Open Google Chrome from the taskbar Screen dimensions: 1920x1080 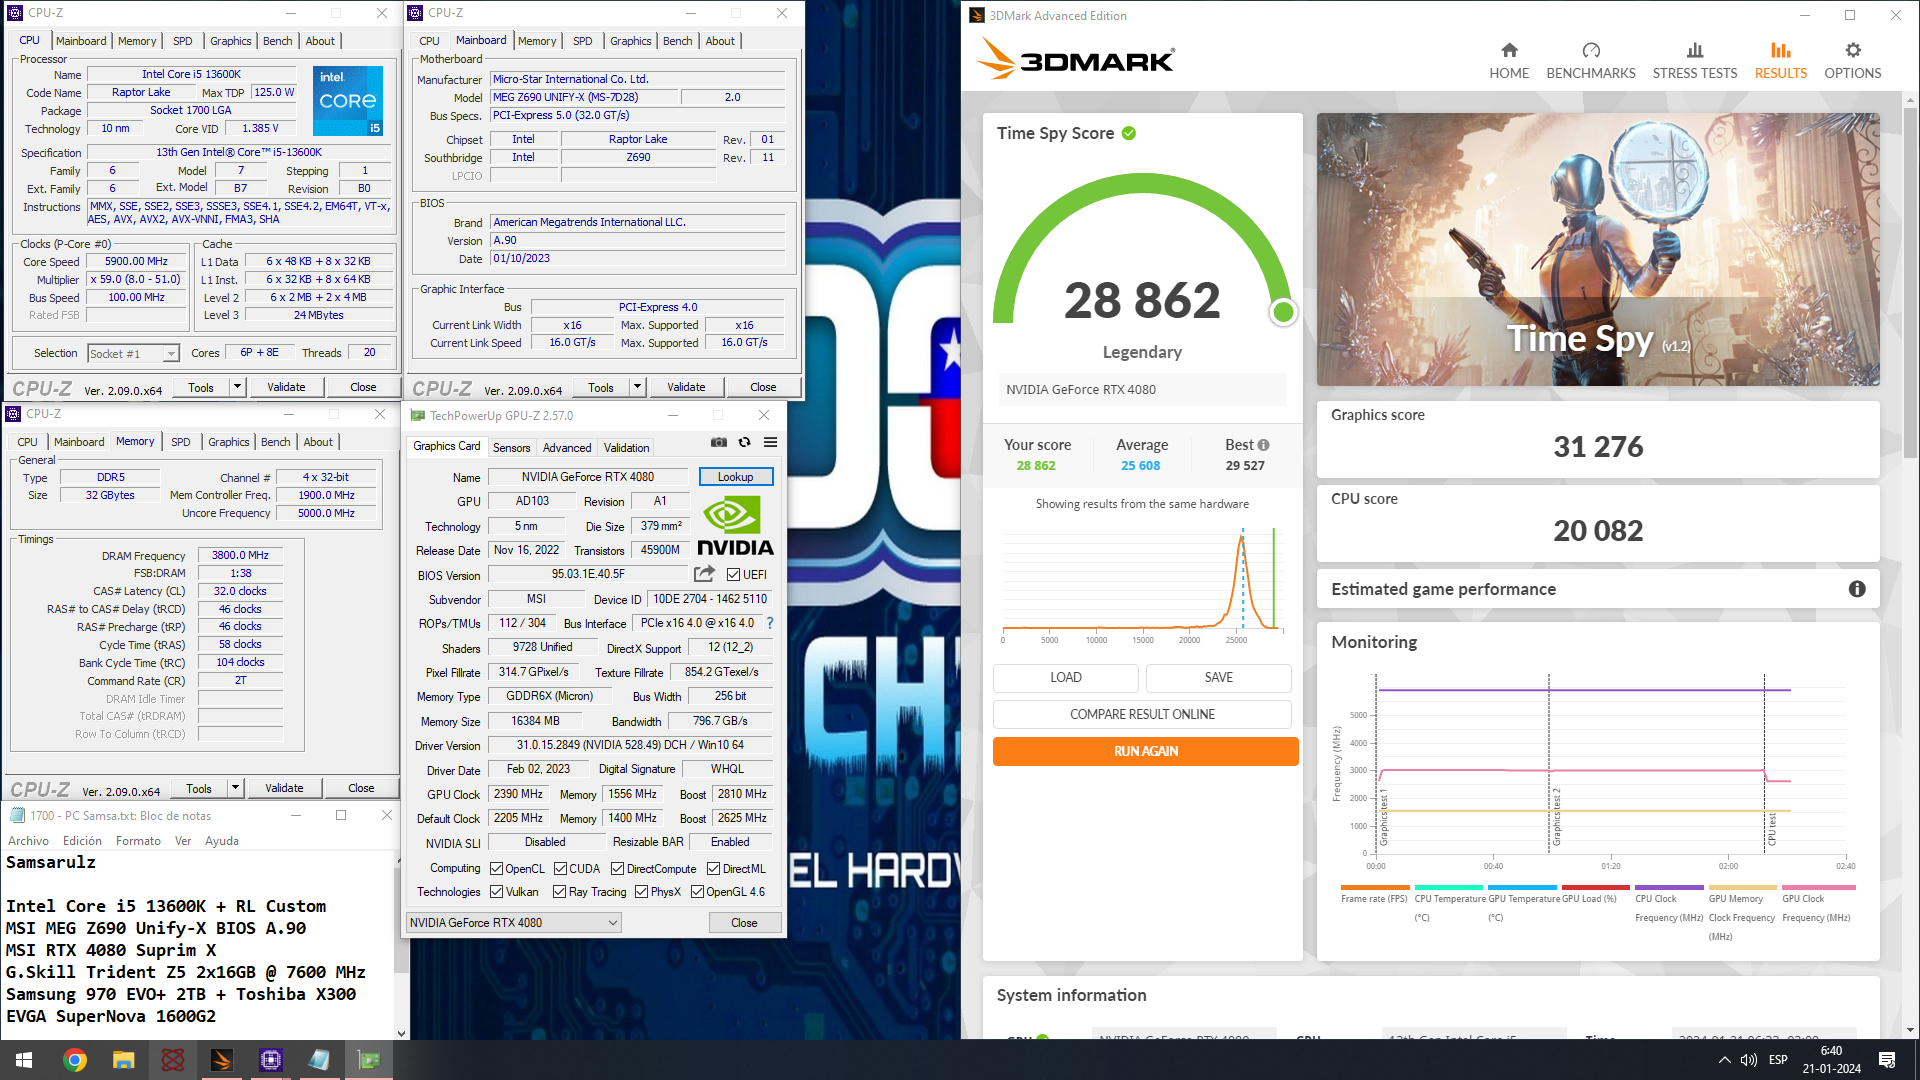pos(74,1060)
